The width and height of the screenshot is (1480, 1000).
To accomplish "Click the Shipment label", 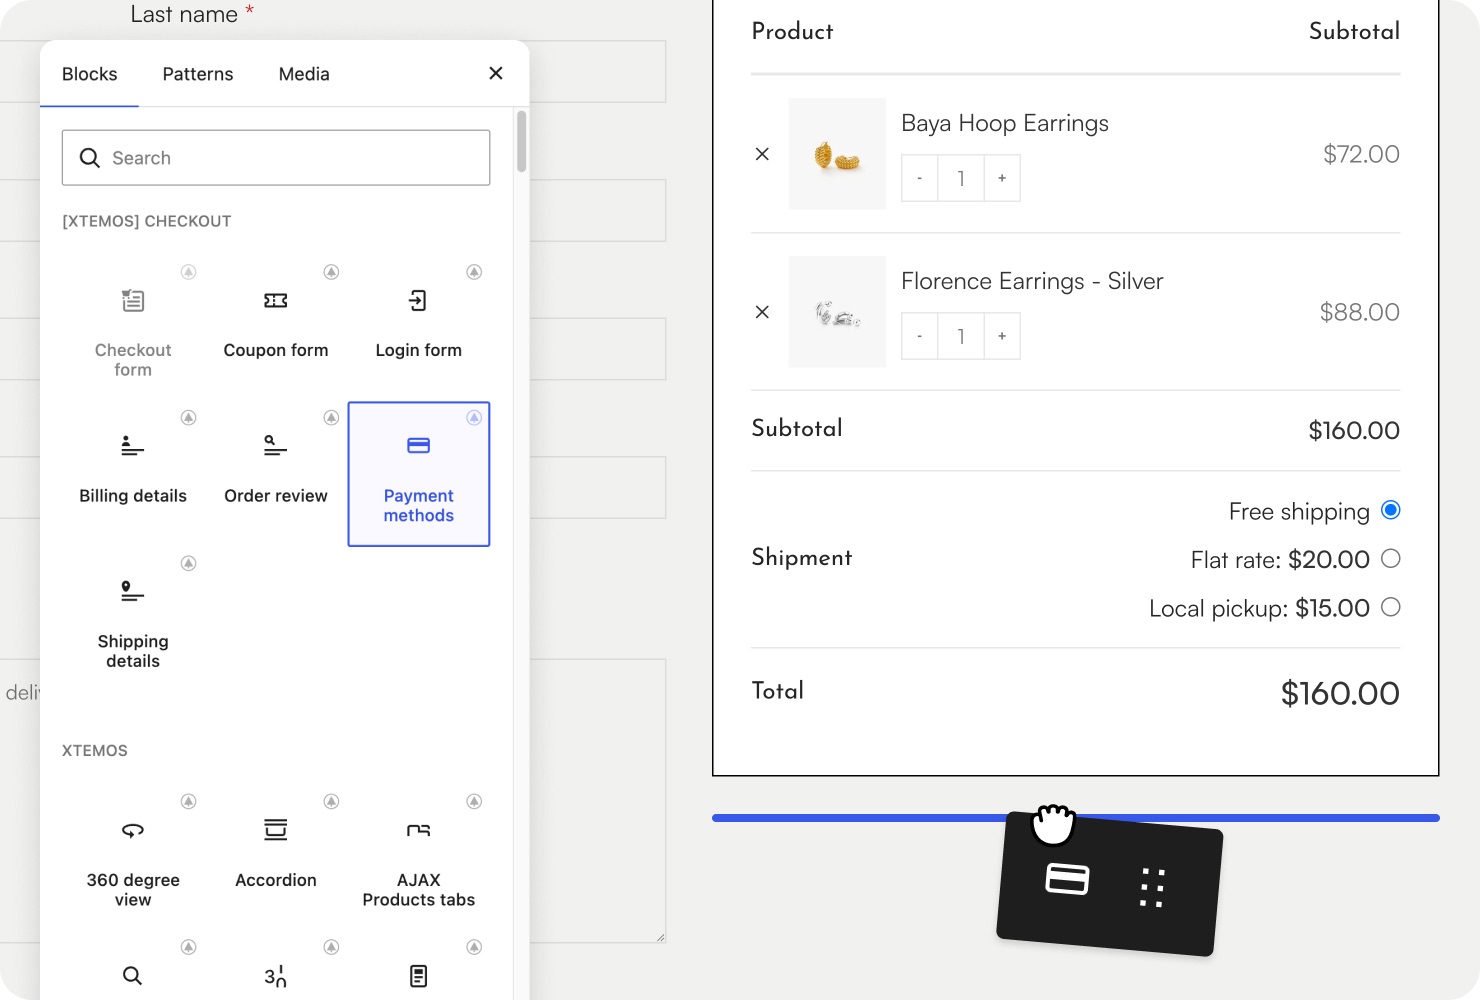I will pos(802,558).
